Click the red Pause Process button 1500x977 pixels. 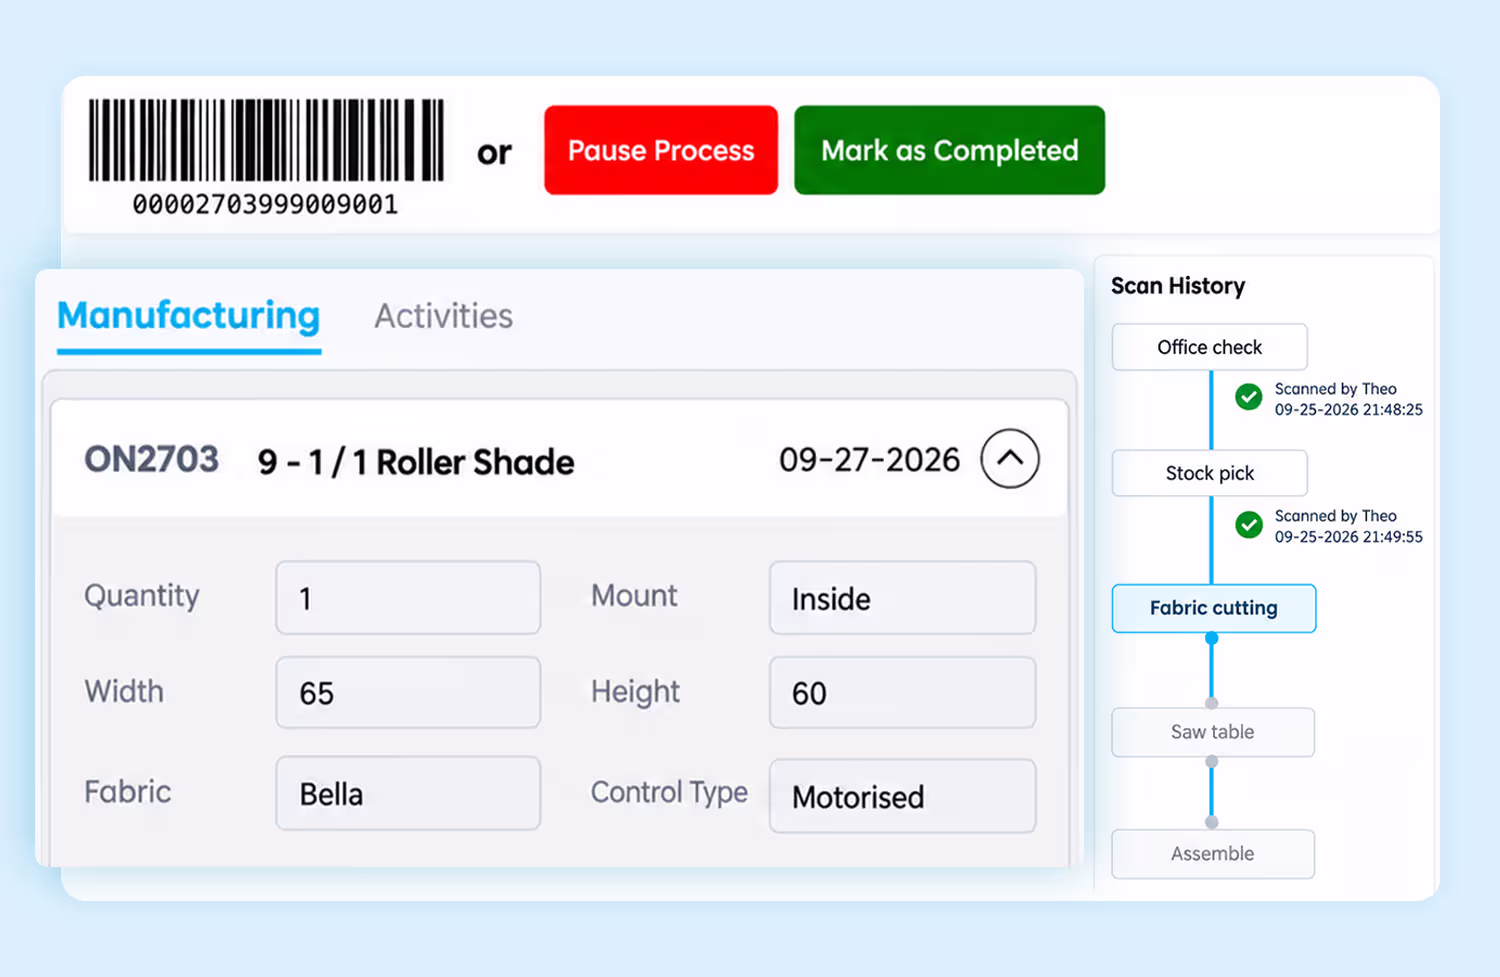tap(661, 150)
